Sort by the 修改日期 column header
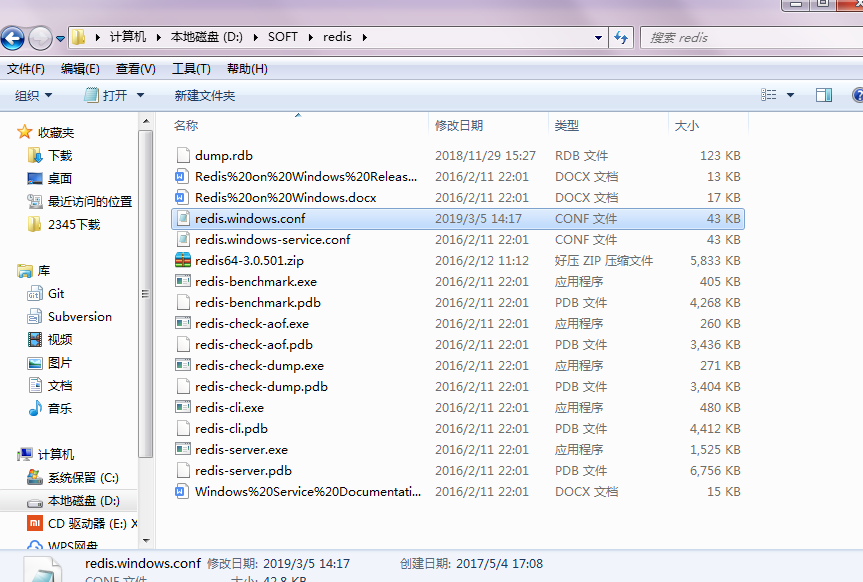 click(458, 126)
